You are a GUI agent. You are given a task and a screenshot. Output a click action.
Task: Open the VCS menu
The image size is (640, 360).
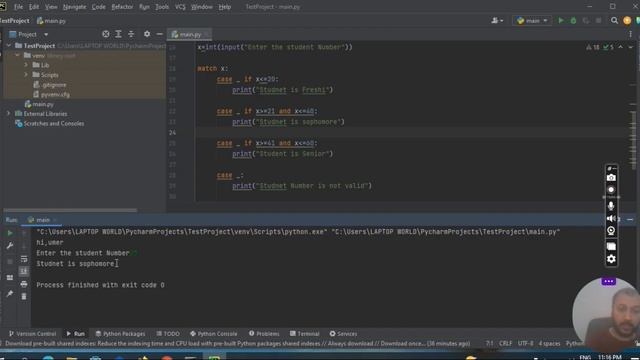(x=180, y=7)
